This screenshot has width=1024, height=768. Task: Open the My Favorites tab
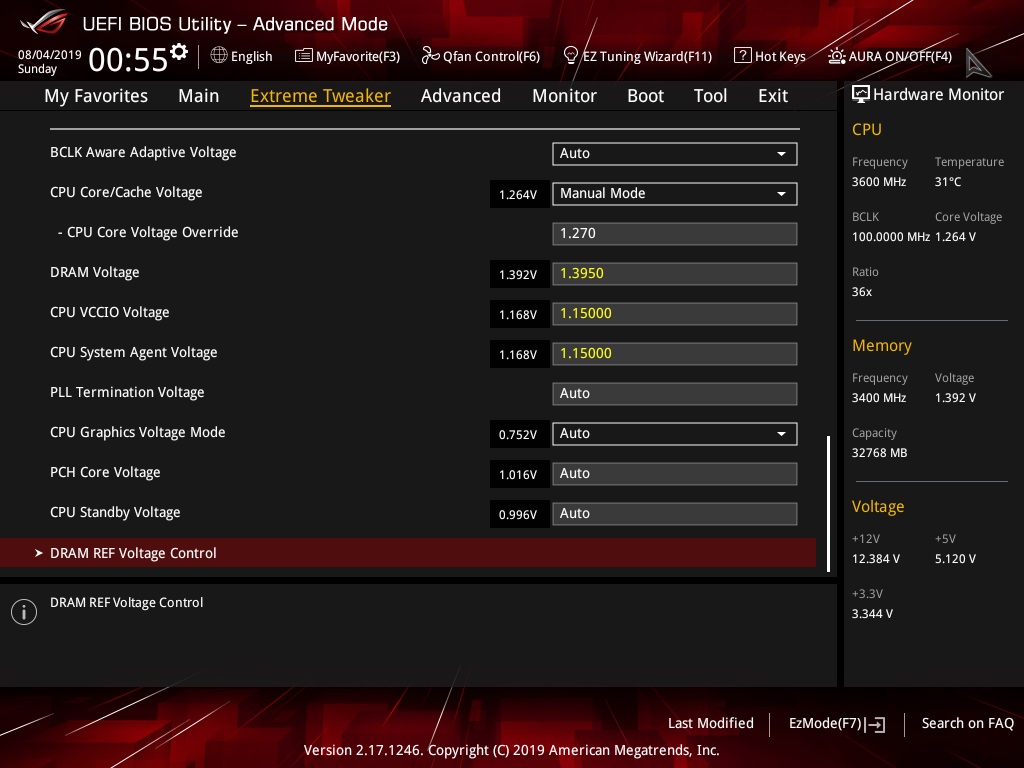click(96, 96)
